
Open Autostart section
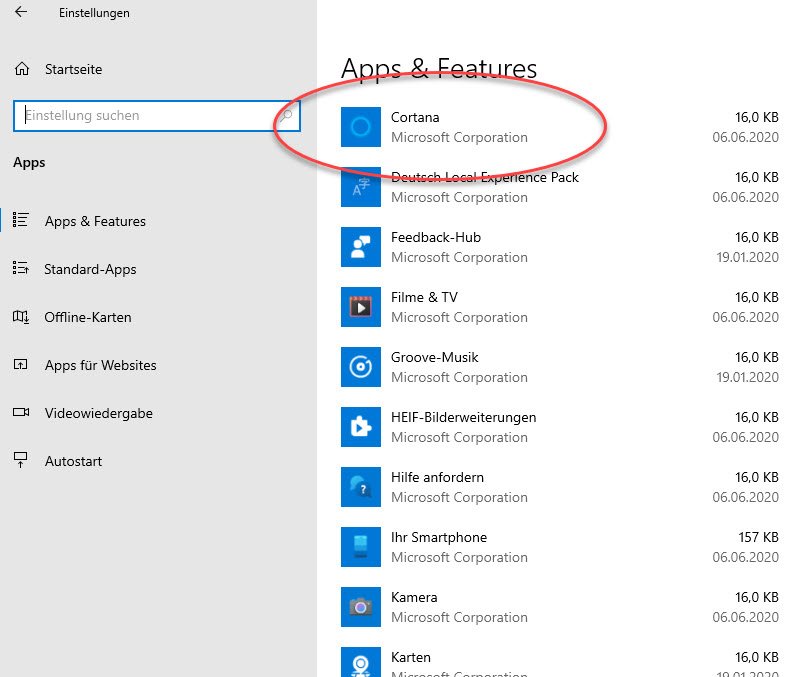click(x=73, y=461)
